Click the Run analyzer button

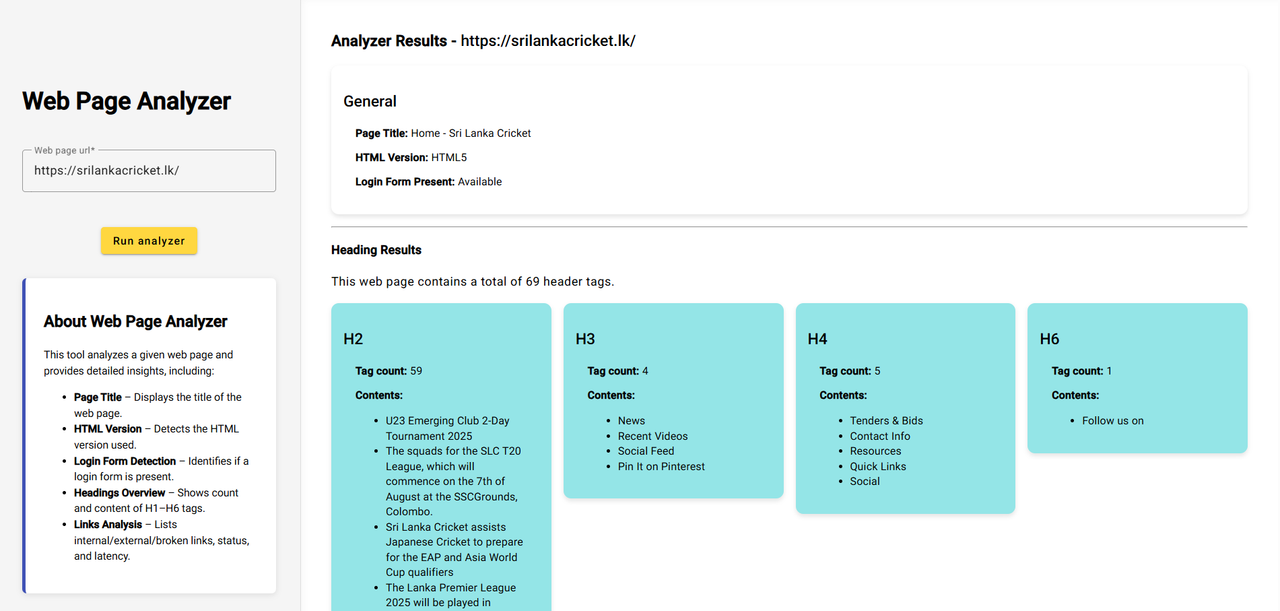(x=149, y=241)
